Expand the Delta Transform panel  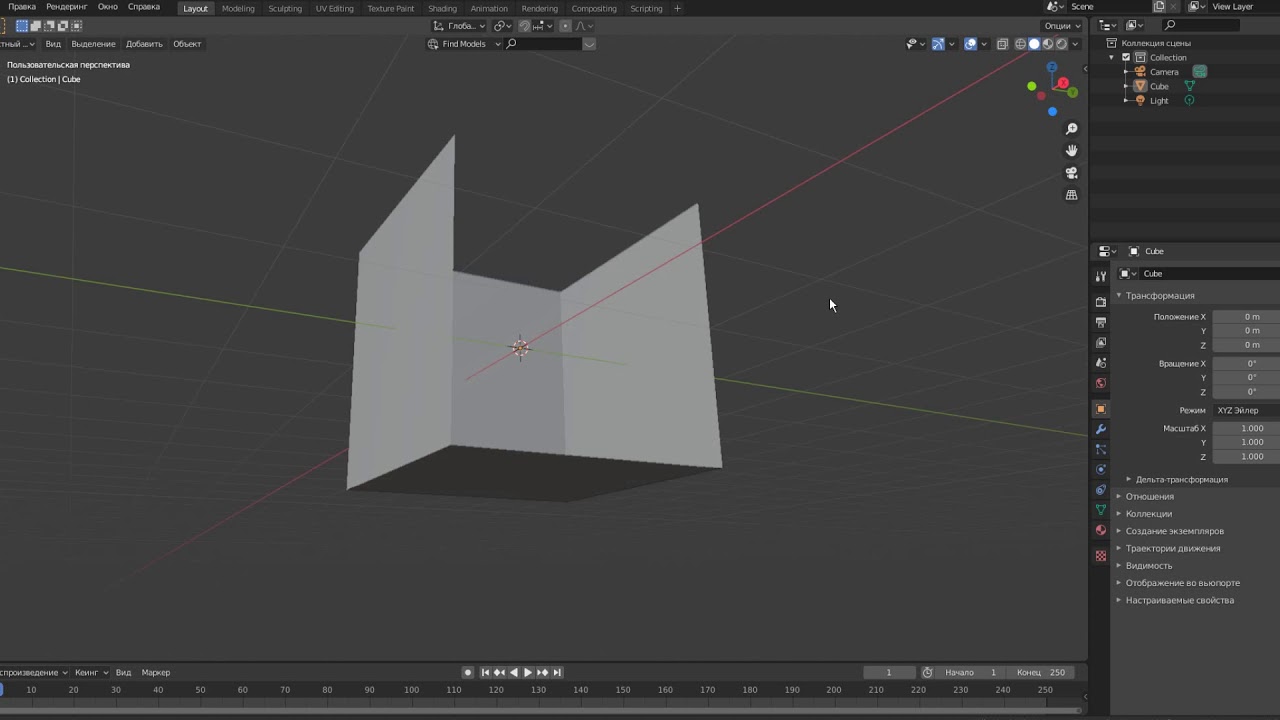coord(1181,479)
